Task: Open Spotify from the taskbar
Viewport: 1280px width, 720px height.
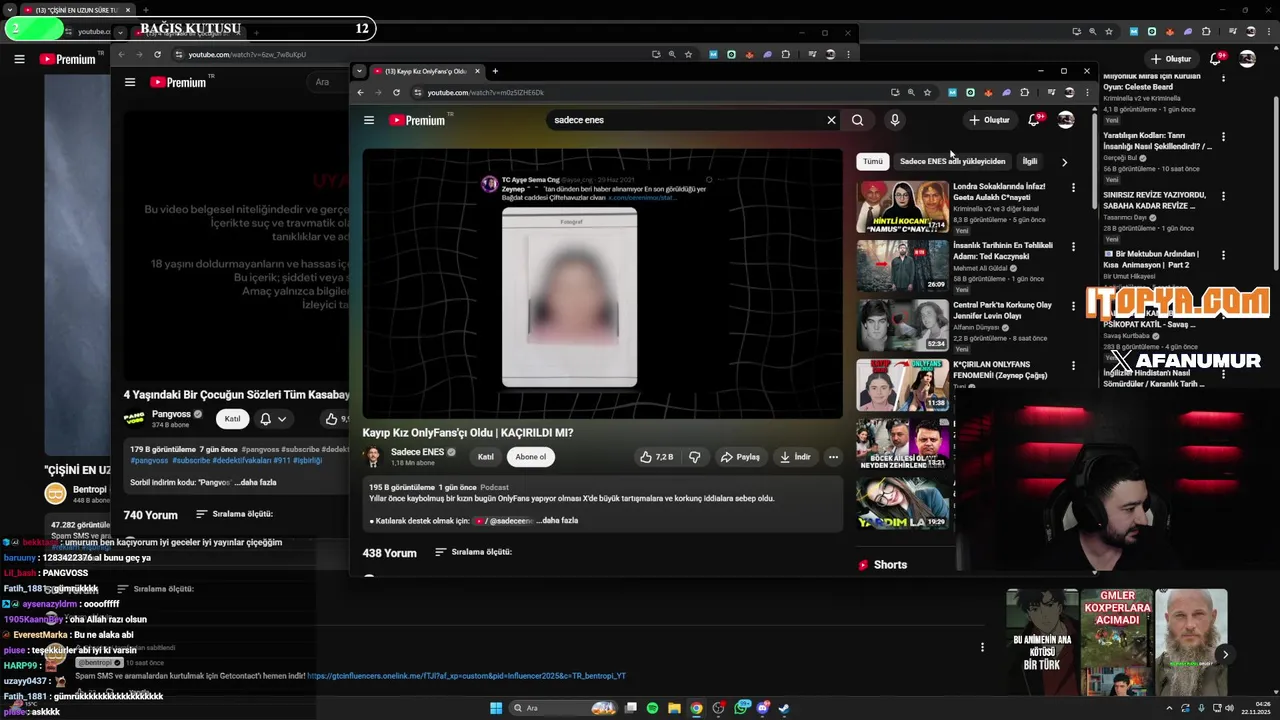Action: pyautogui.click(x=652, y=708)
